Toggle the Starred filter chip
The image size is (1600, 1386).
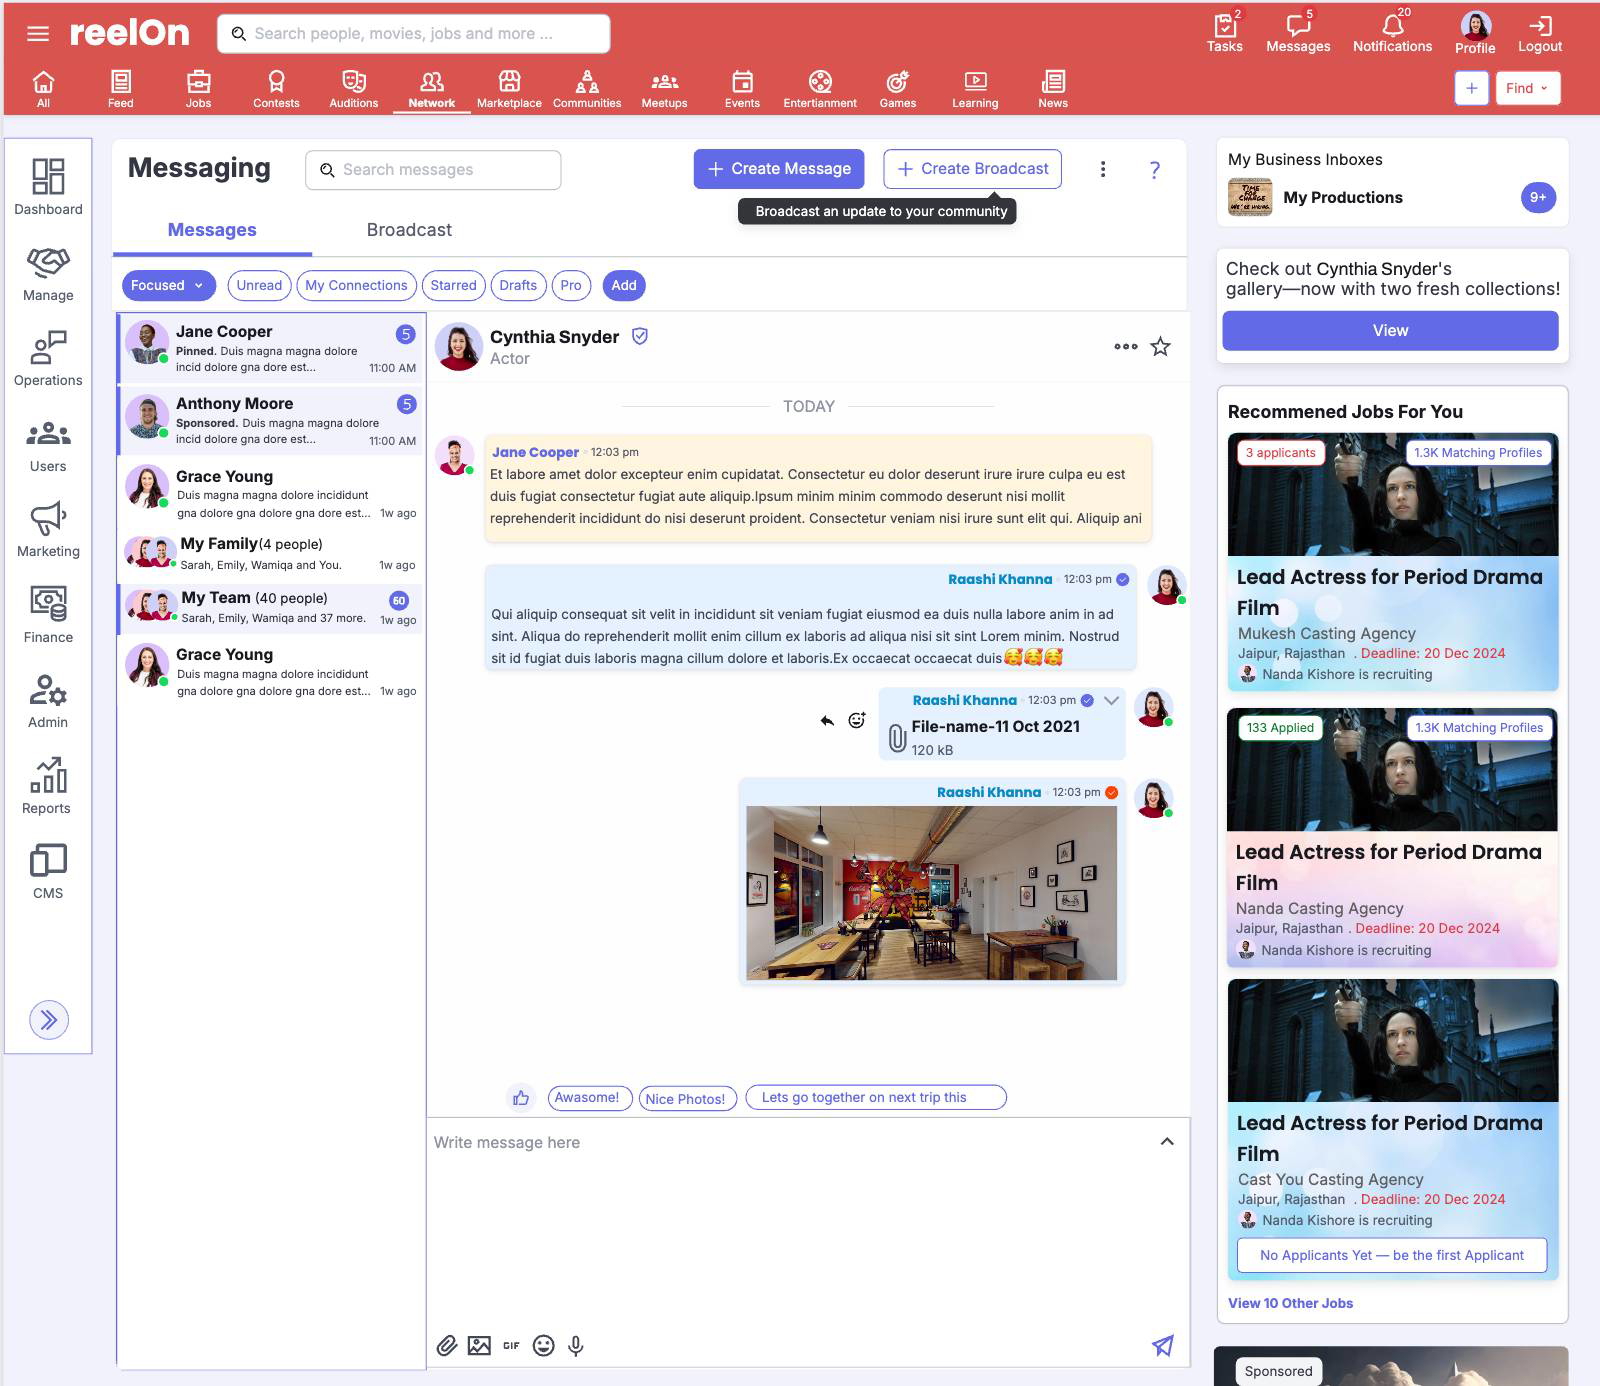coord(453,285)
